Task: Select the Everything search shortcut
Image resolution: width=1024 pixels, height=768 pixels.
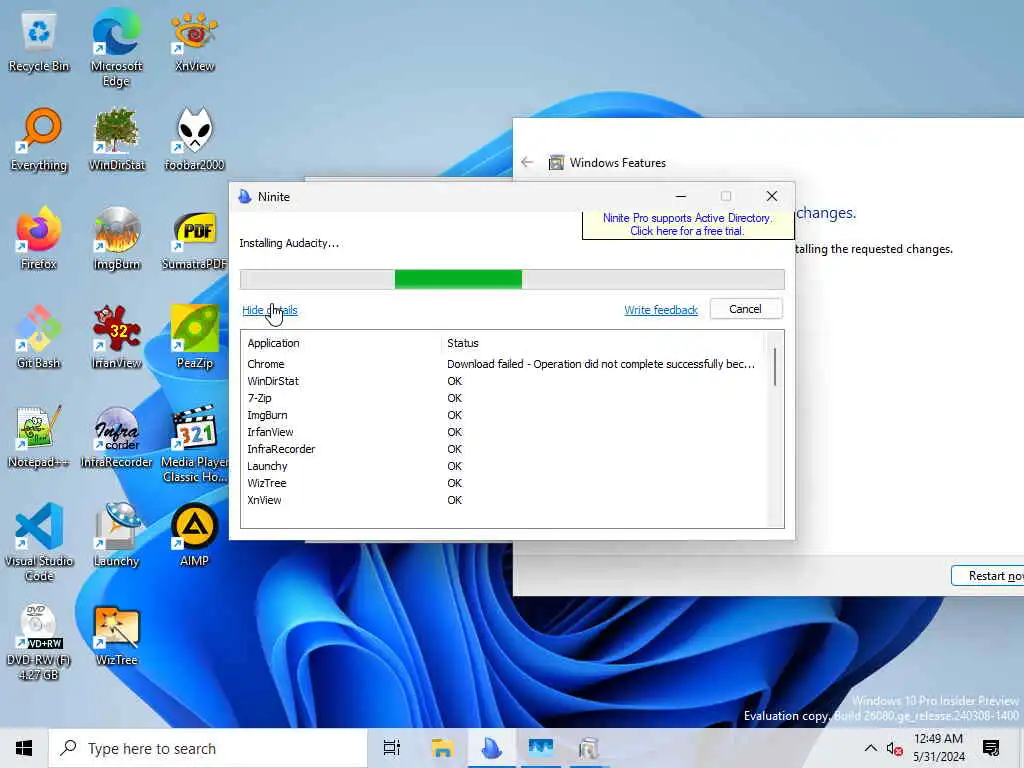Action: 39,140
